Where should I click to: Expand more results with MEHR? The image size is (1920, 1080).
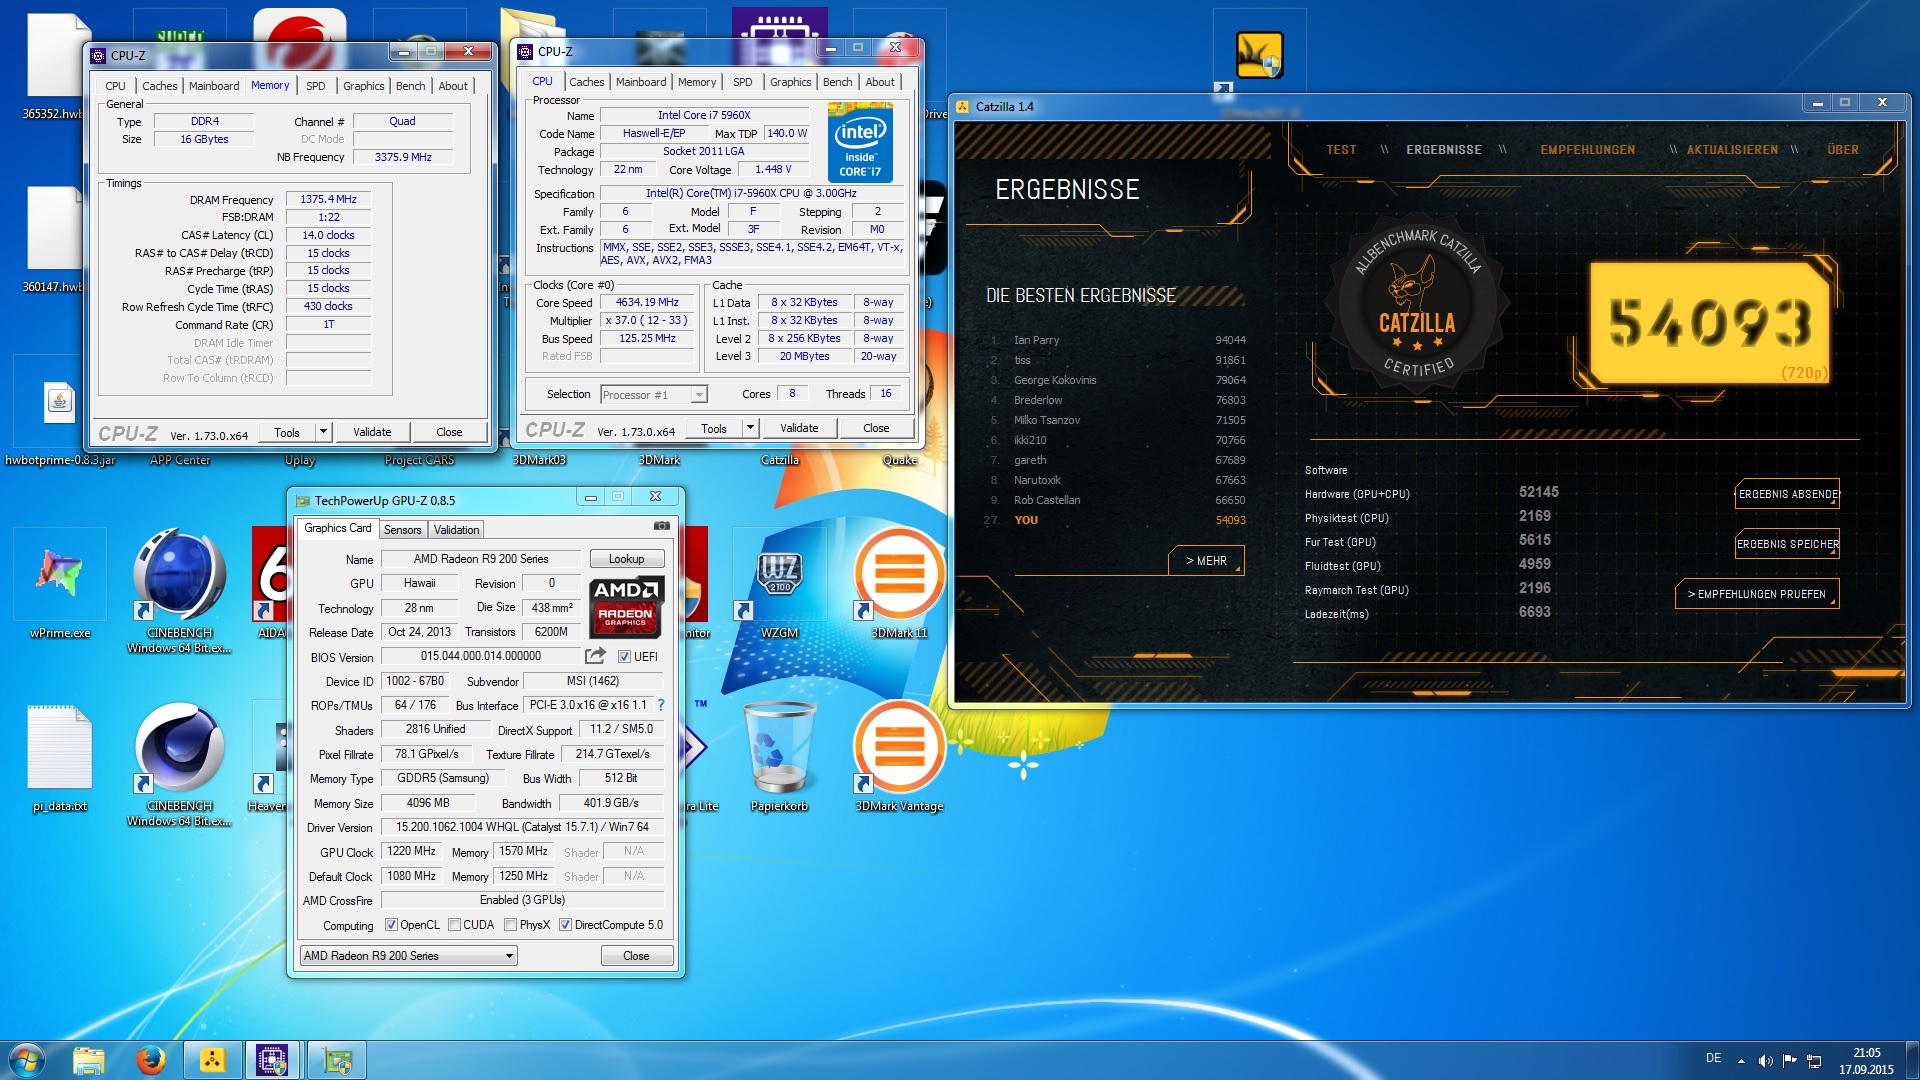(1206, 560)
